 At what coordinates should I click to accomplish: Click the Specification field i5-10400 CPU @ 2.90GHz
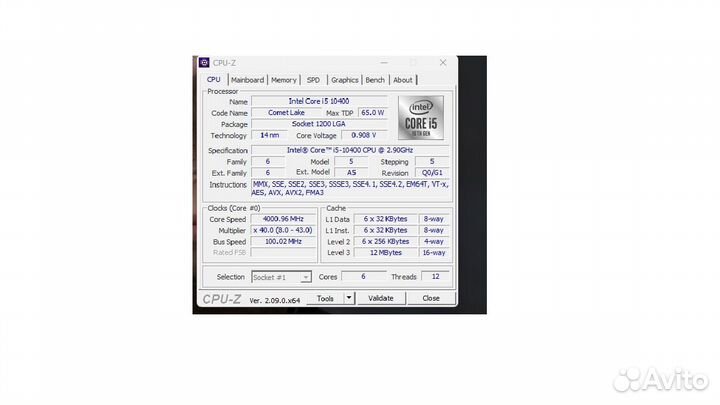pos(350,150)
